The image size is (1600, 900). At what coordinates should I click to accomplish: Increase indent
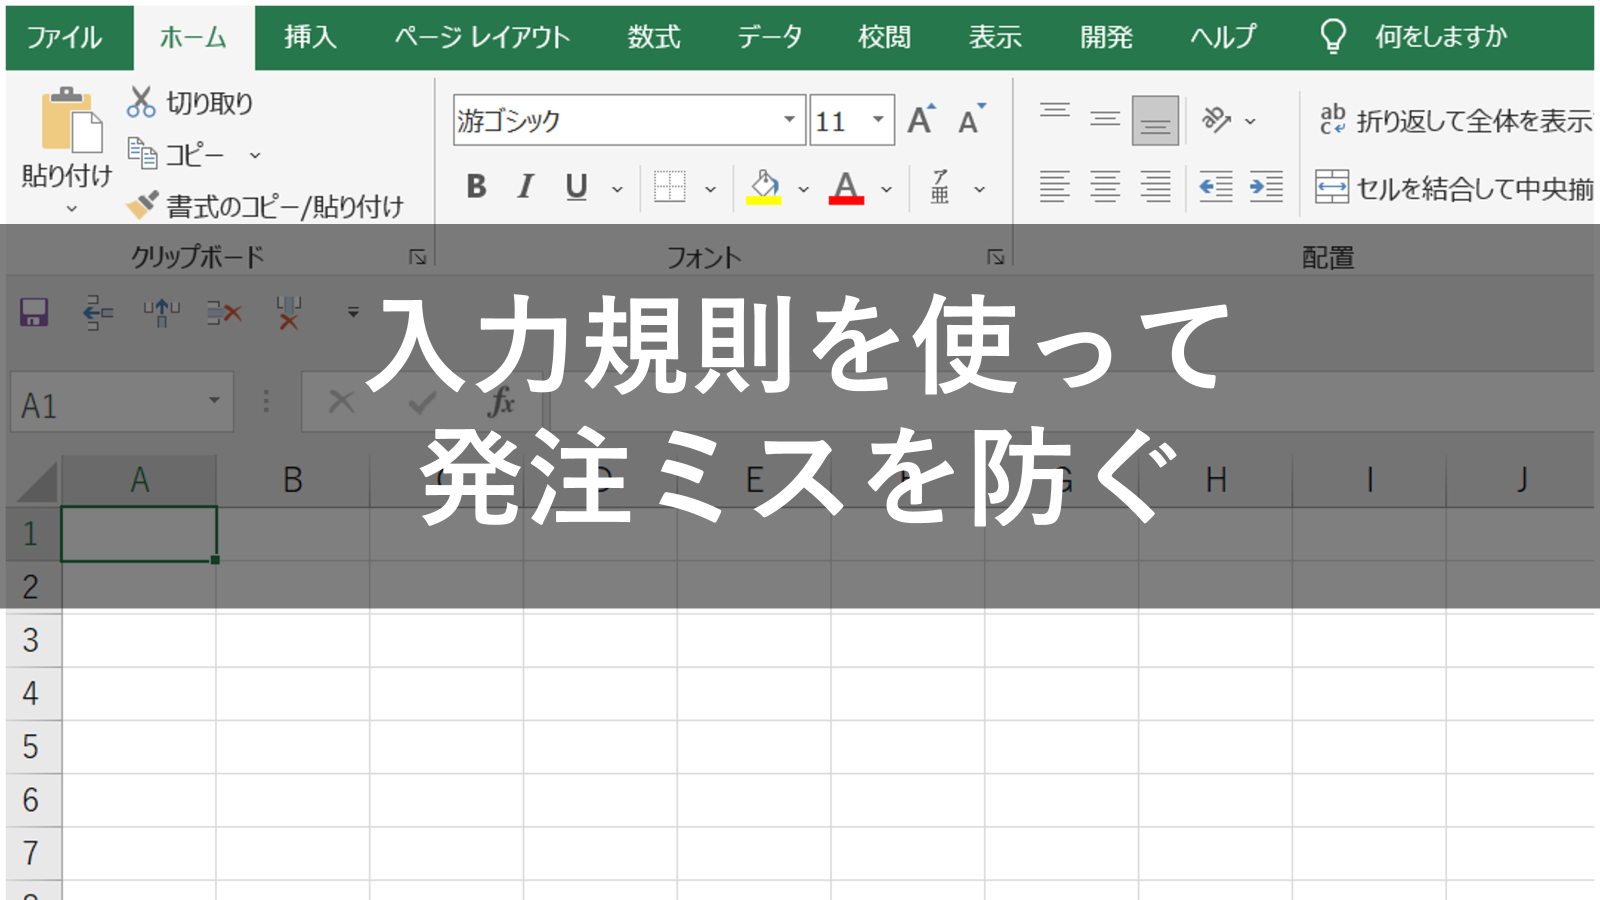[x=1266, y=187]
